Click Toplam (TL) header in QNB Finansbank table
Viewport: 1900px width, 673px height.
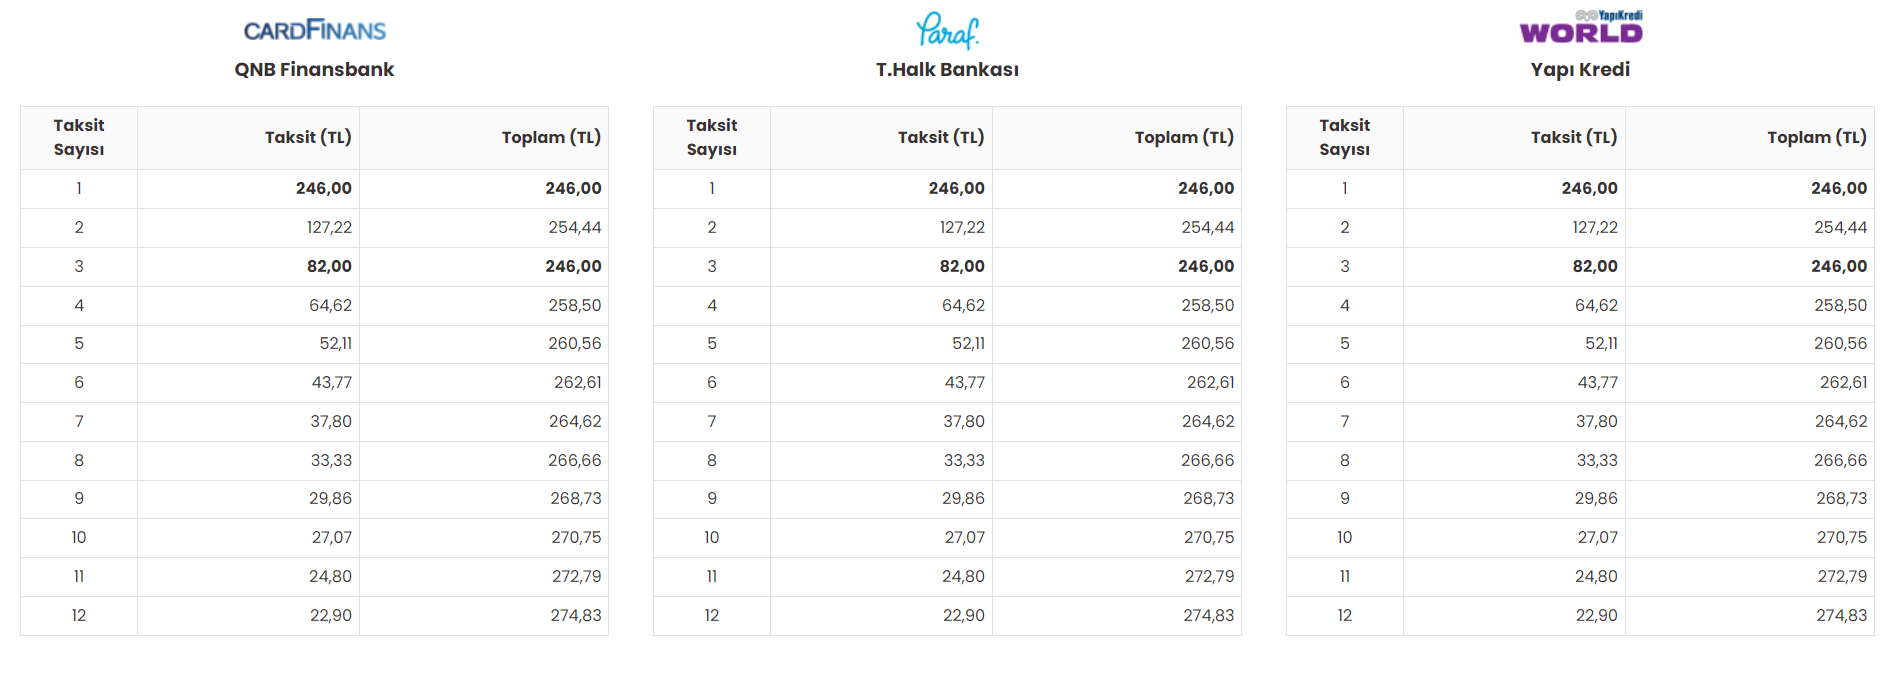(551, 137)
